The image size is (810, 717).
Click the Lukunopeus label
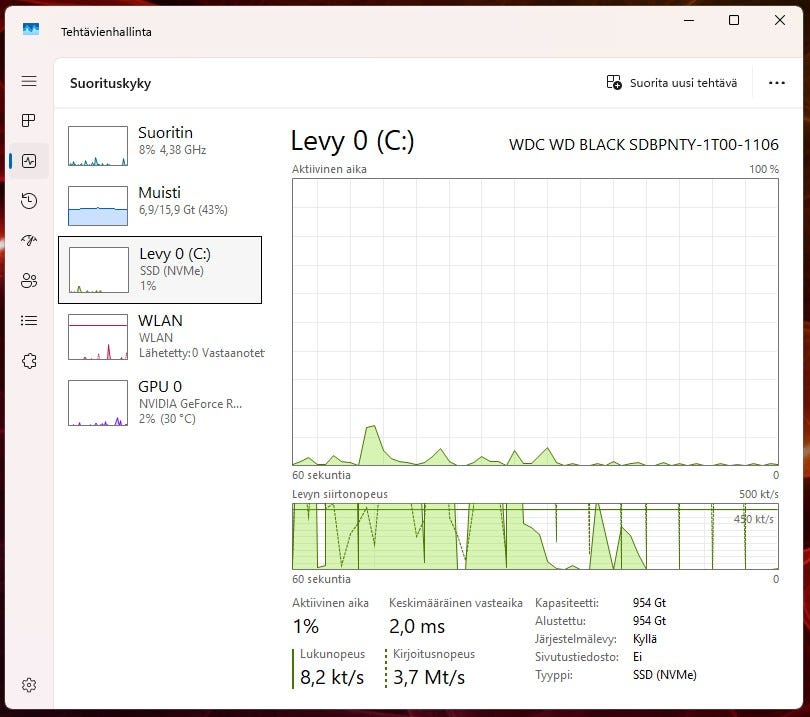[x=332, y=654]
